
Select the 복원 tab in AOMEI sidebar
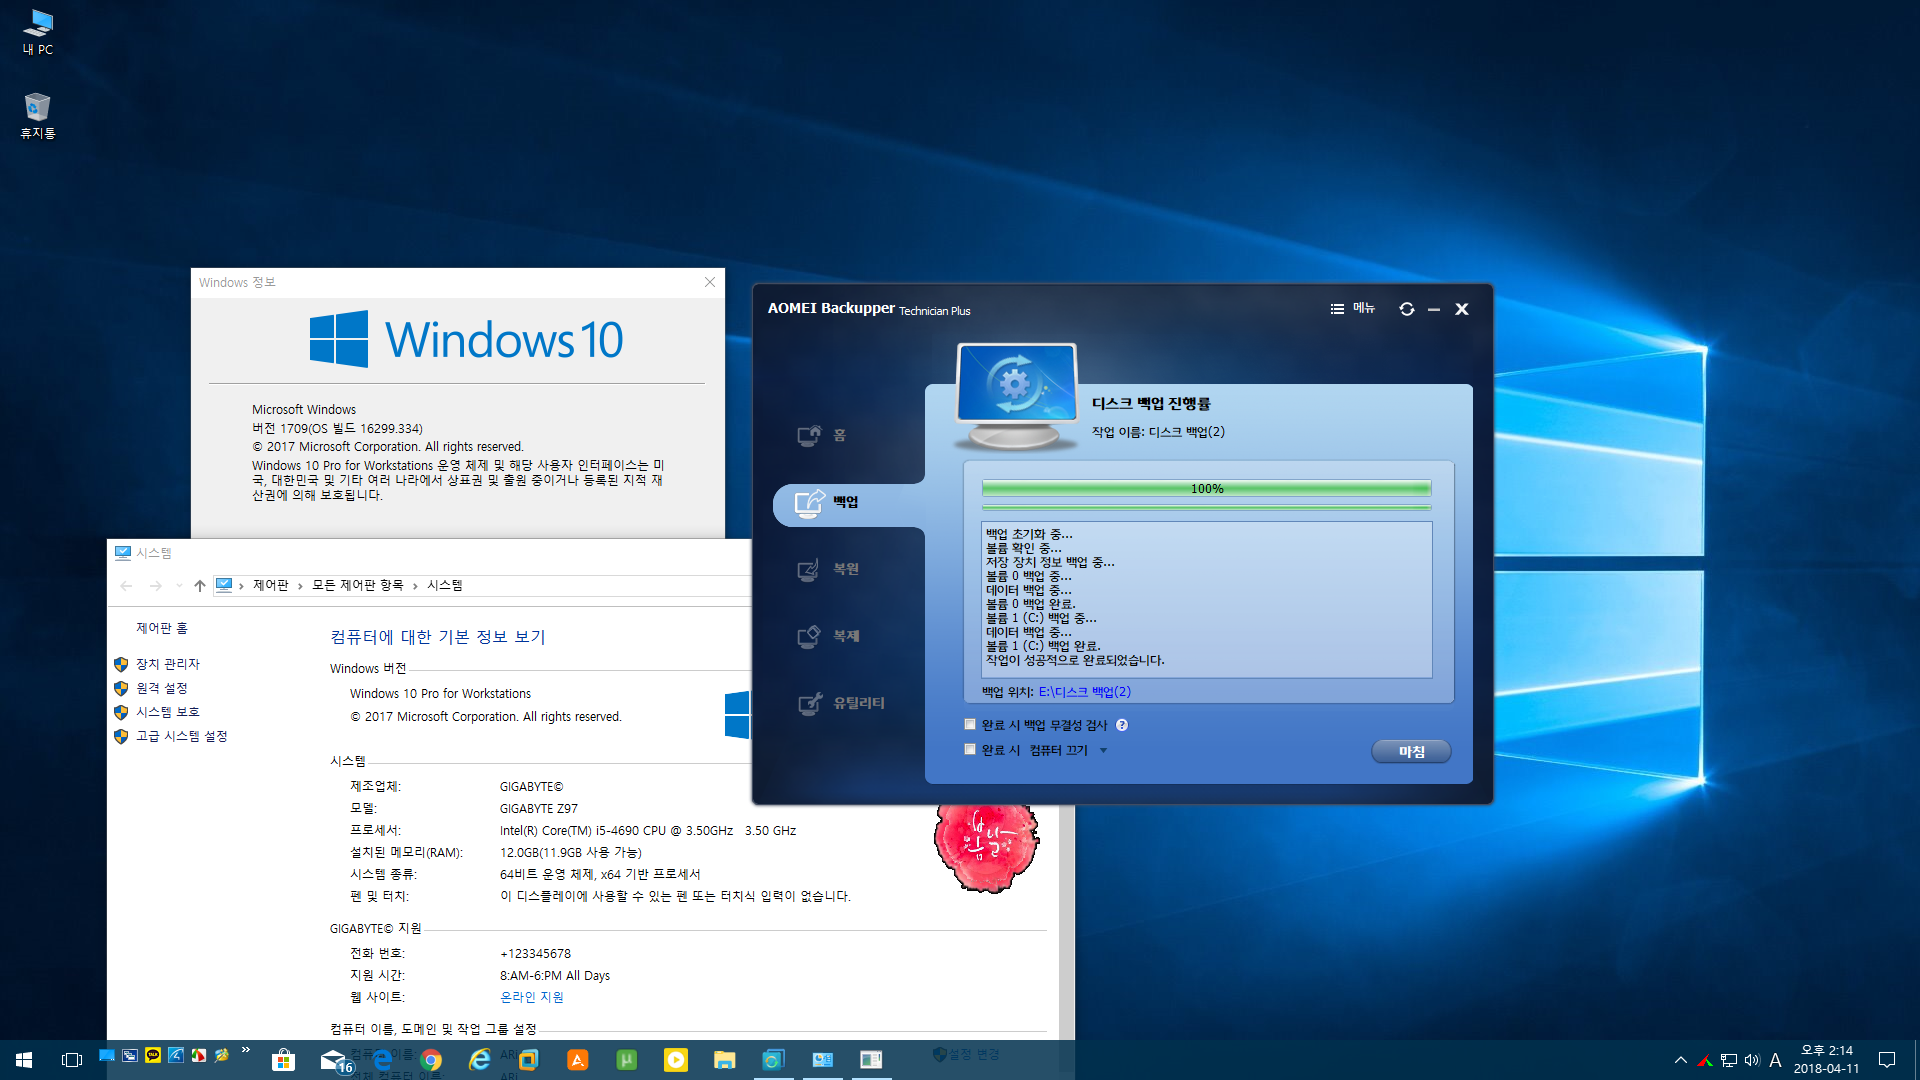coord(828,569)
